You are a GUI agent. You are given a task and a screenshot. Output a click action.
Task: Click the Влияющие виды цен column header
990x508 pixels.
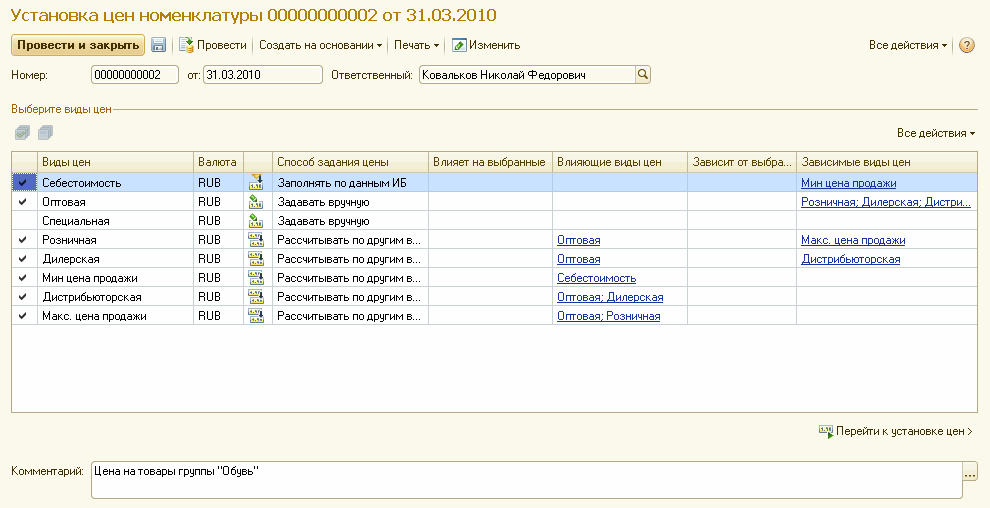[619, 162]
